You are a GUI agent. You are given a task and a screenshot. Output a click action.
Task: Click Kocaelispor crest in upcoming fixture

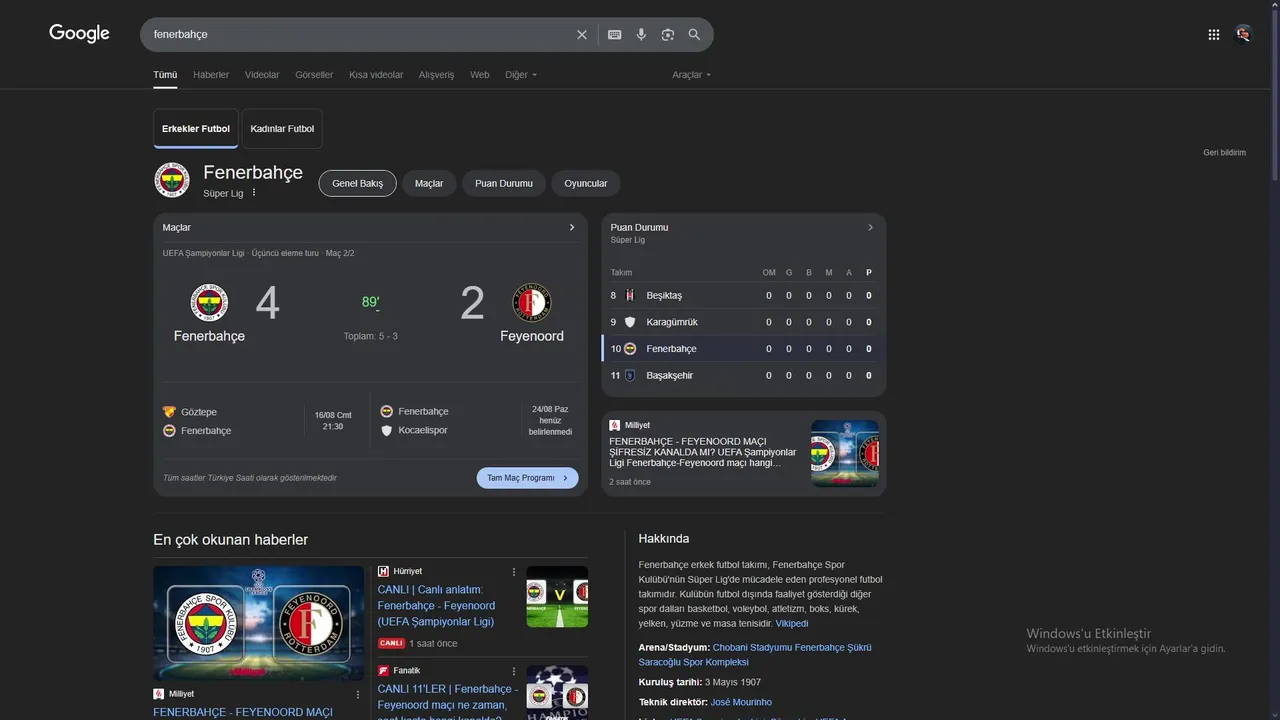(387, 430)
